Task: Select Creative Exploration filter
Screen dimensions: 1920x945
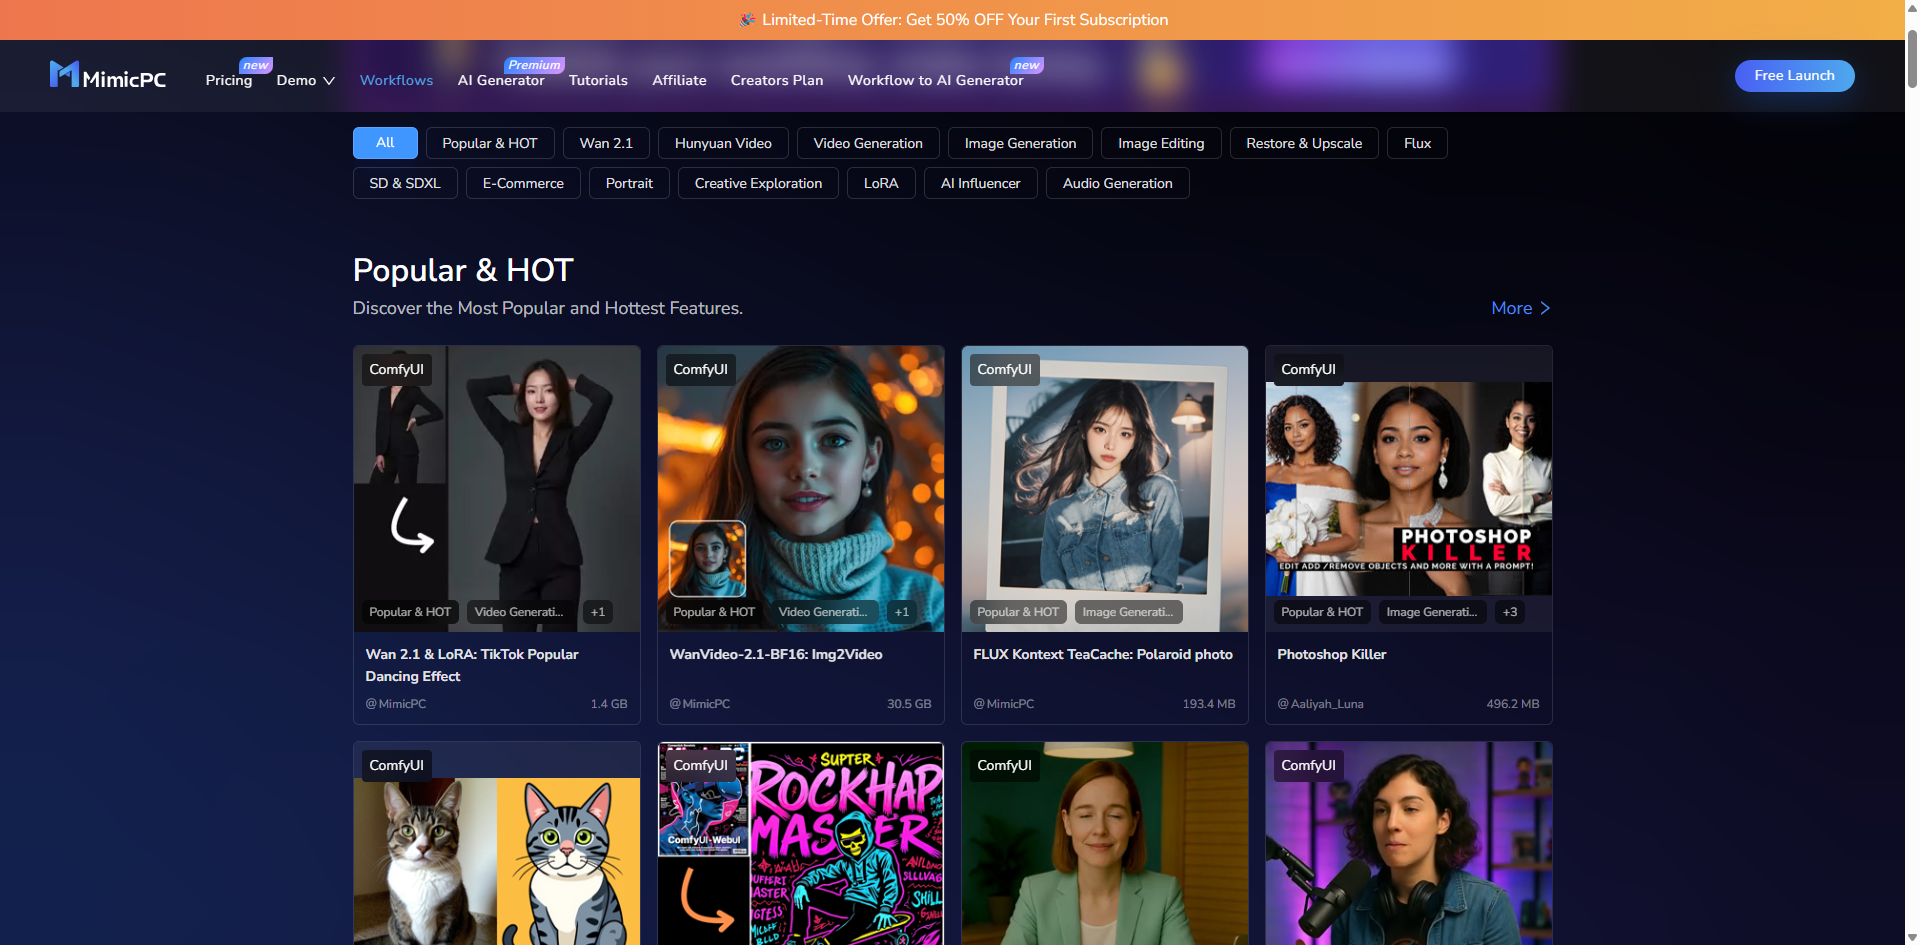Action: [758, 183]
